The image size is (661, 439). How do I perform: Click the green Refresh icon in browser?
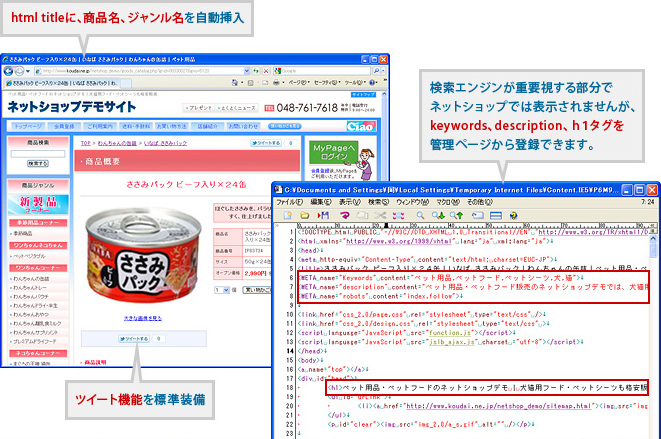pyautogui.click(x=256, y=71)
